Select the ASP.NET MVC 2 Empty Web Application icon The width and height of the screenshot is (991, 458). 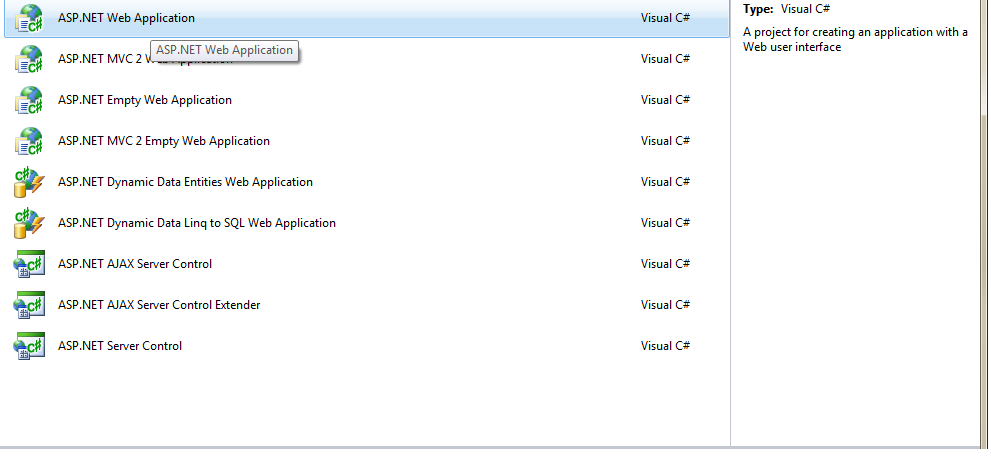(x=28, y=141)
